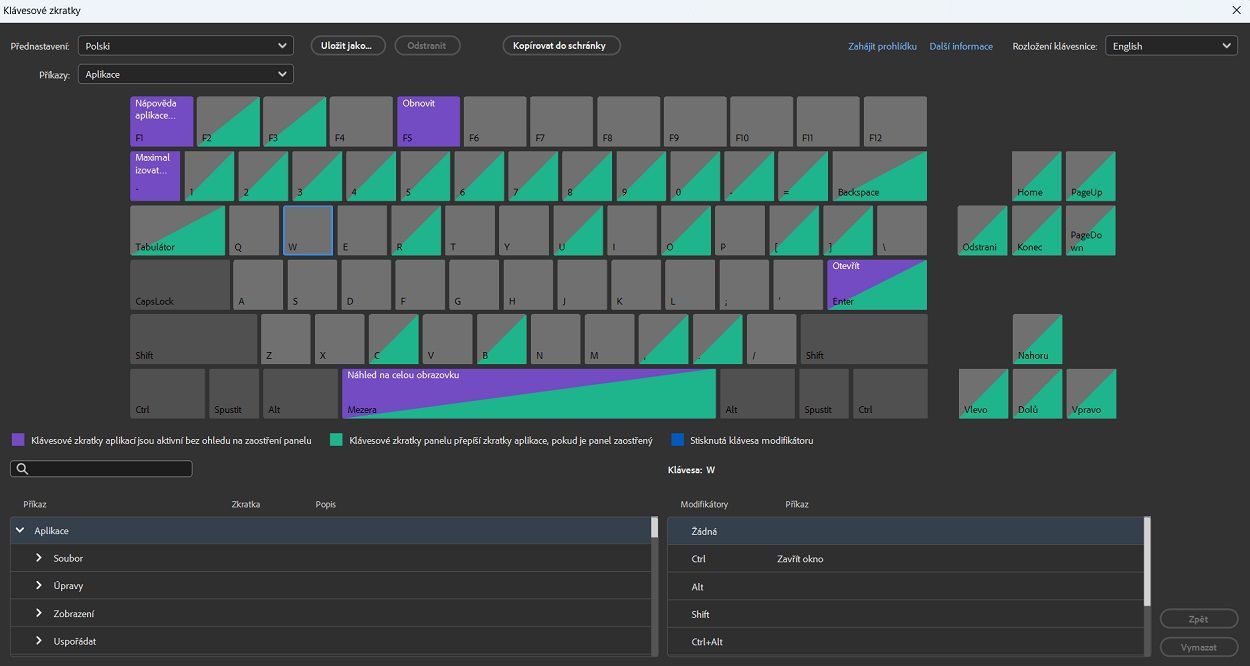Click the B key
Image resolution: width=1250 pixels, height=666 pixels.
[x=502, y=339]
